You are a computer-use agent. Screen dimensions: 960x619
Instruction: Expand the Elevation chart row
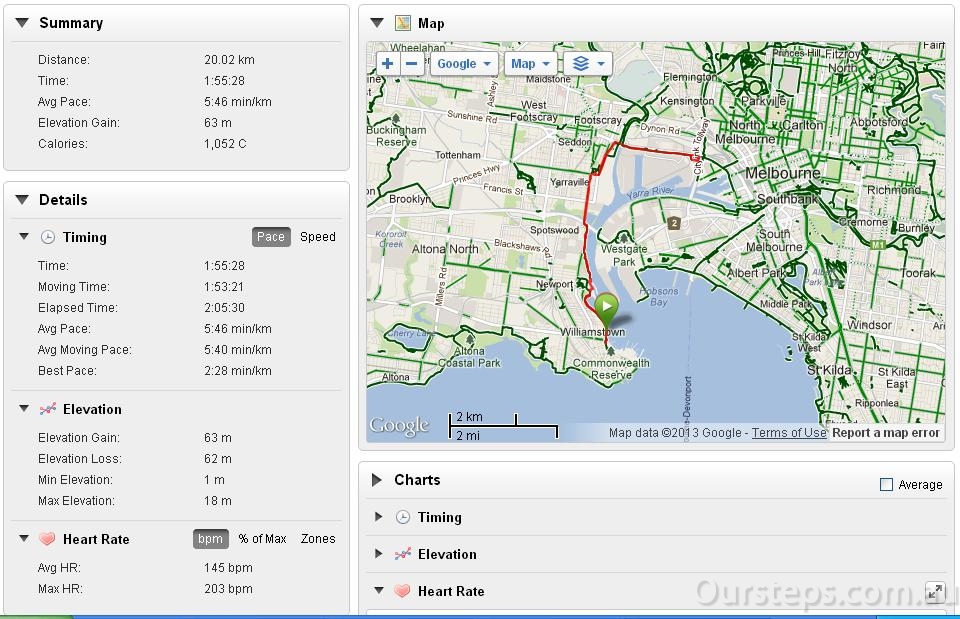379,553
